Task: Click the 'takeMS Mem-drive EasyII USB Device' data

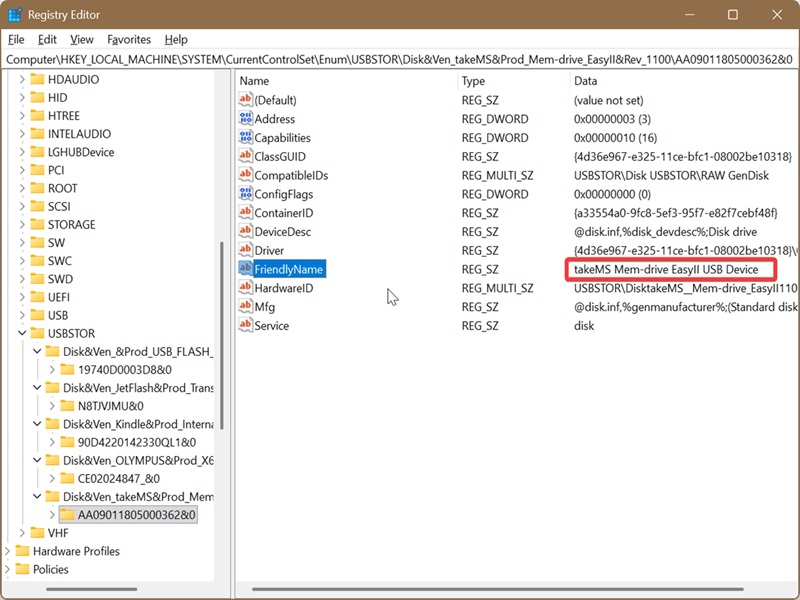Action: coord(666,269)
